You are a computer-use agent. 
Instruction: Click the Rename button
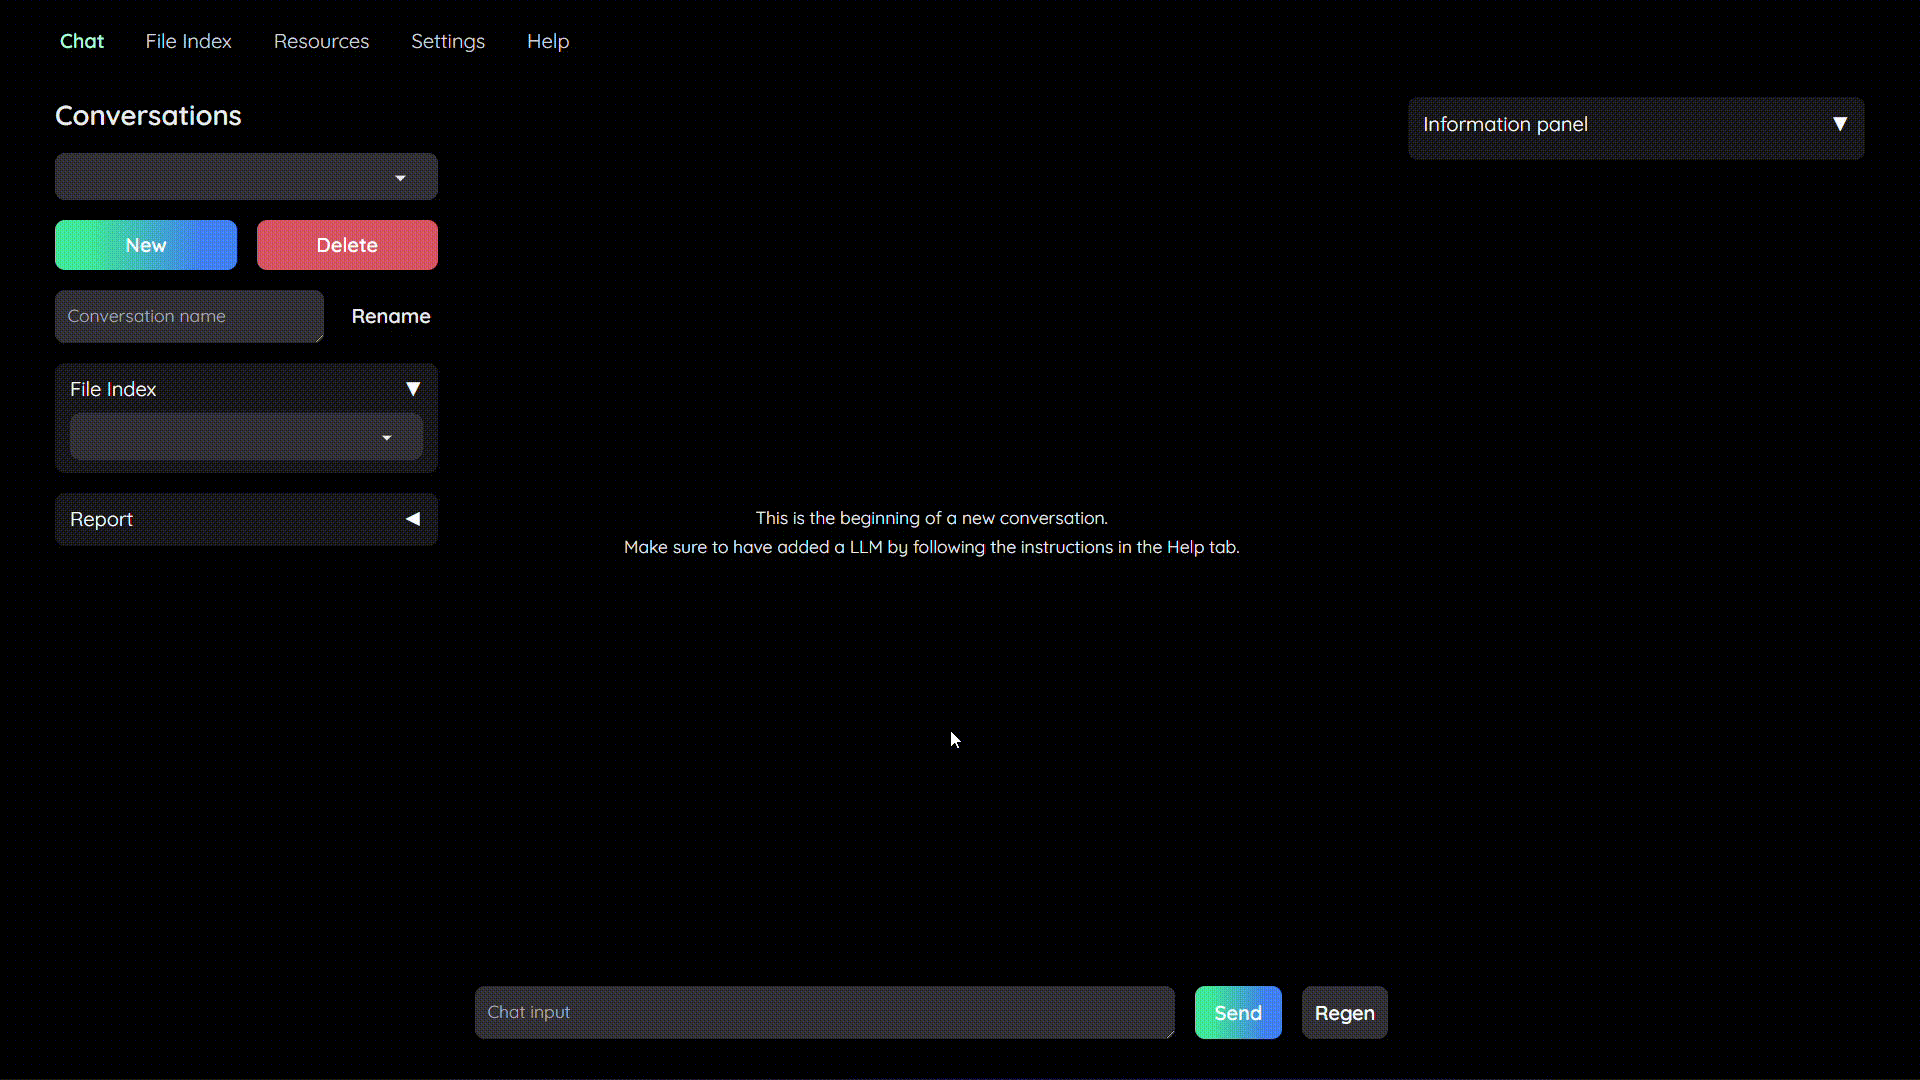click(390, 316)
